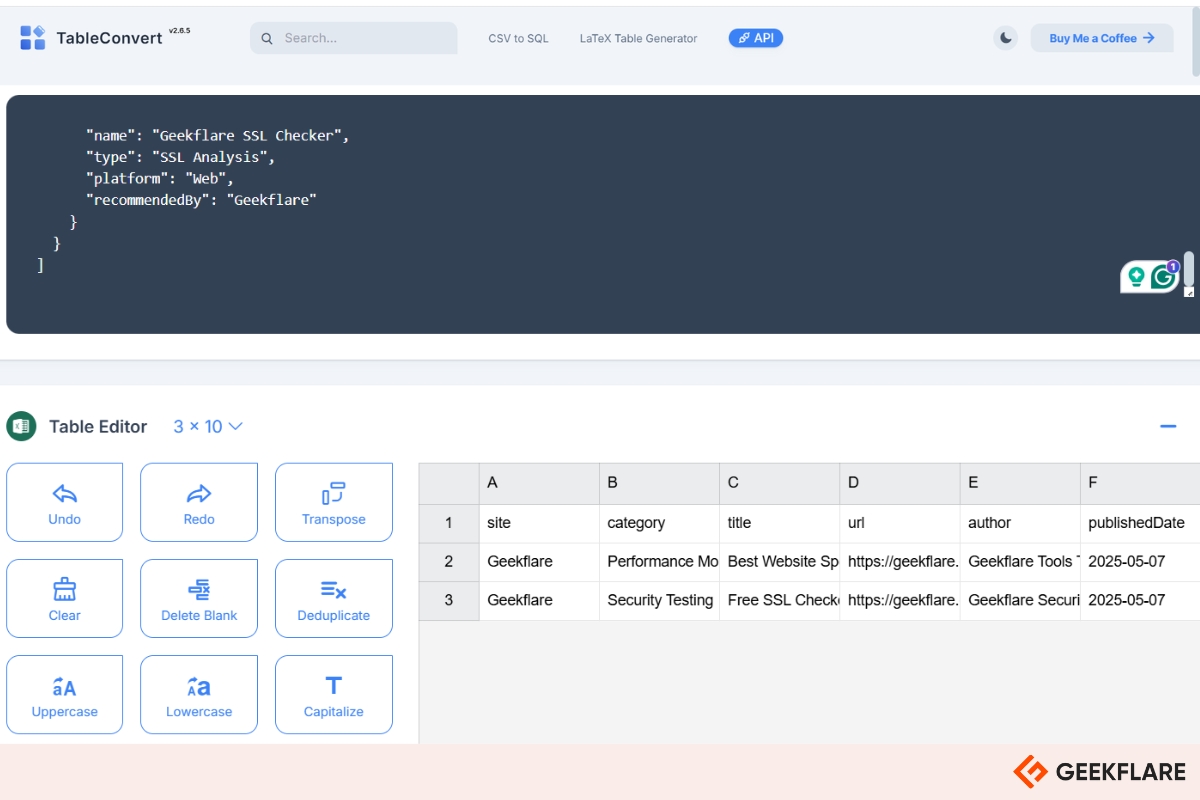The width and height of the screenshot is (1200, 800).
Task: Click the 'category' cell
Action: click(x=659, y=523)
